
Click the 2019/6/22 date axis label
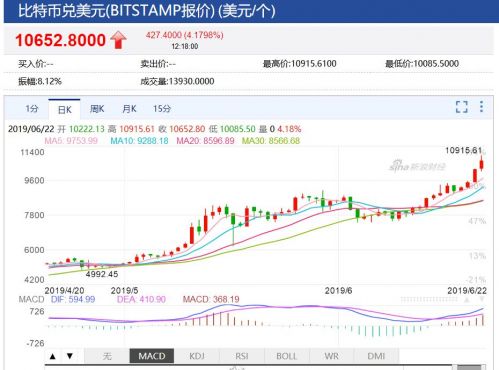click(x=467, y=291)
